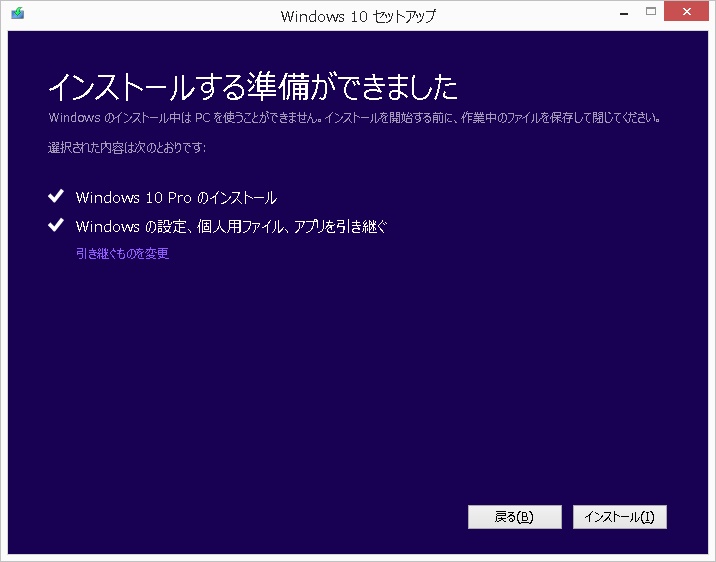716x562 pixels.
Task: Click the blank title bar area left of the title
Action: click(x=150, y=16)
